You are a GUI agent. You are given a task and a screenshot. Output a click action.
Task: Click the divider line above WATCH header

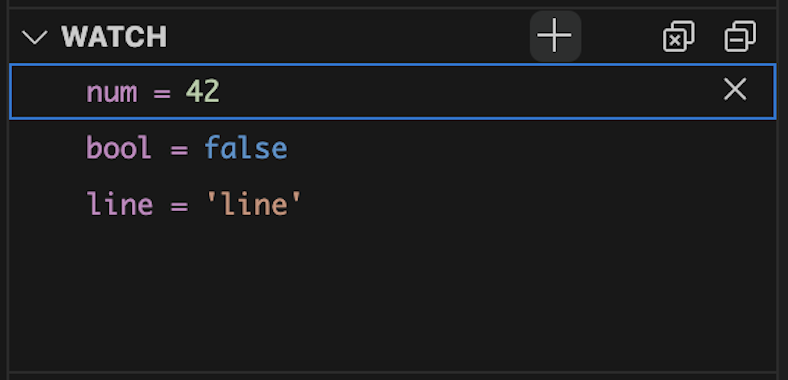pyautogui.click(x=394, y=8)
